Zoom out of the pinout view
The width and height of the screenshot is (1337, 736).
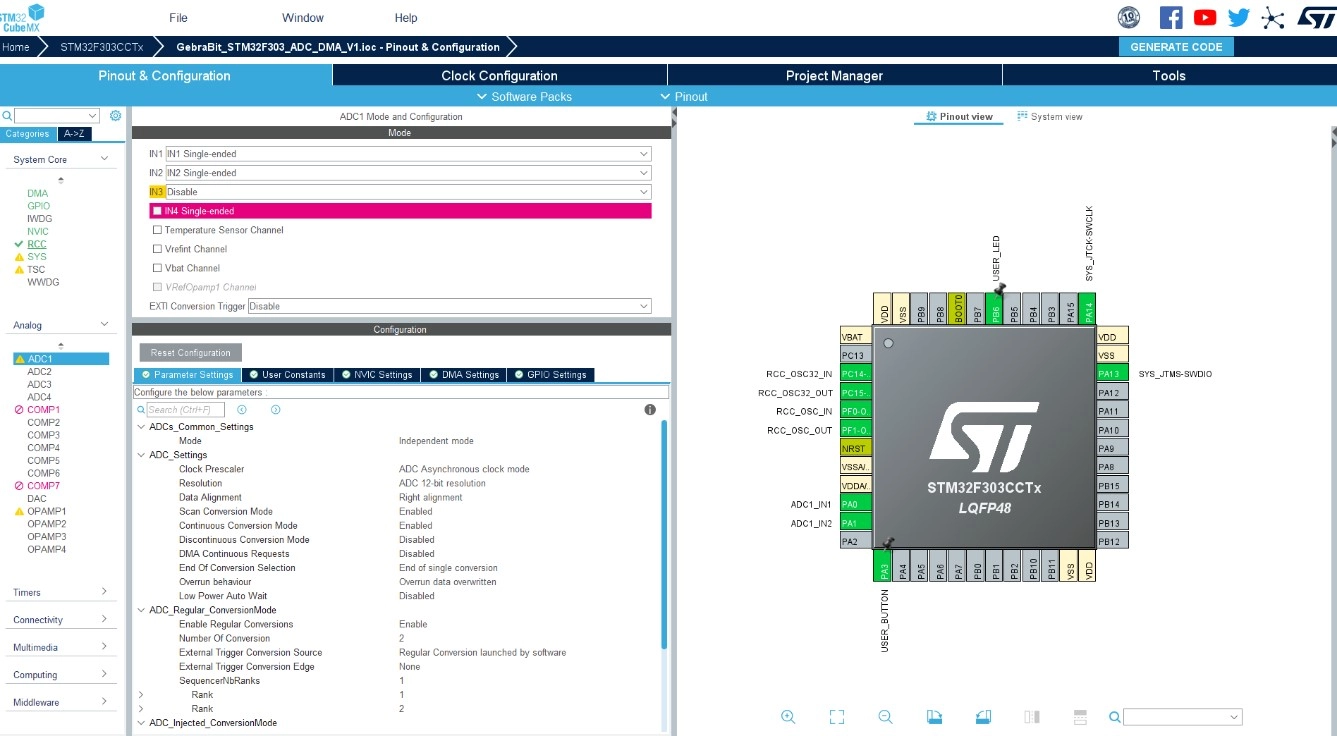tap(885, 717)
